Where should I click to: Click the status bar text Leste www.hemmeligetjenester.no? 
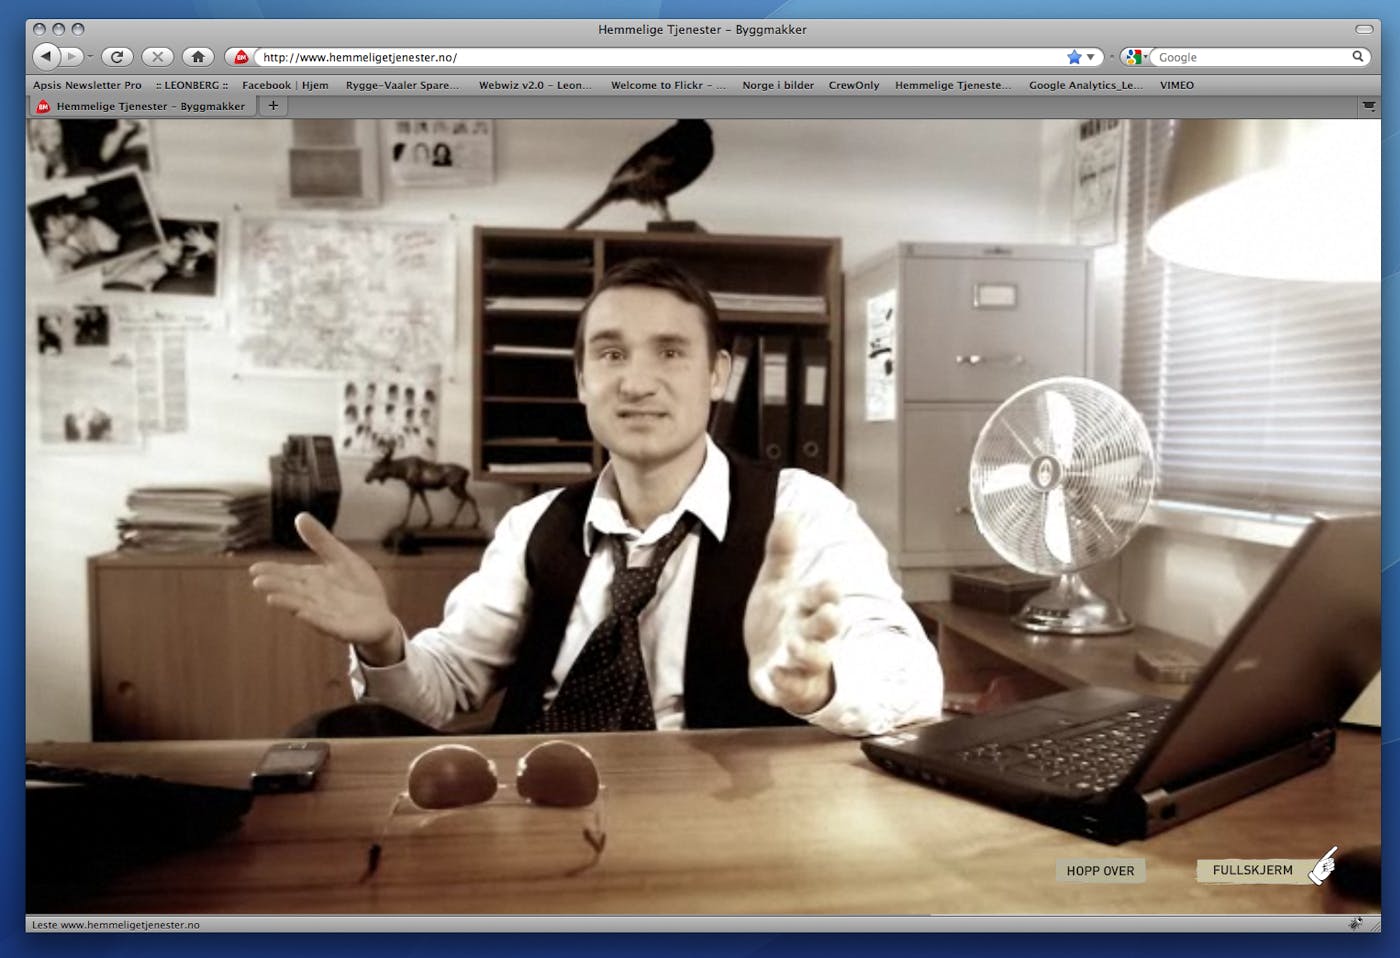click(x=116, y=925)
